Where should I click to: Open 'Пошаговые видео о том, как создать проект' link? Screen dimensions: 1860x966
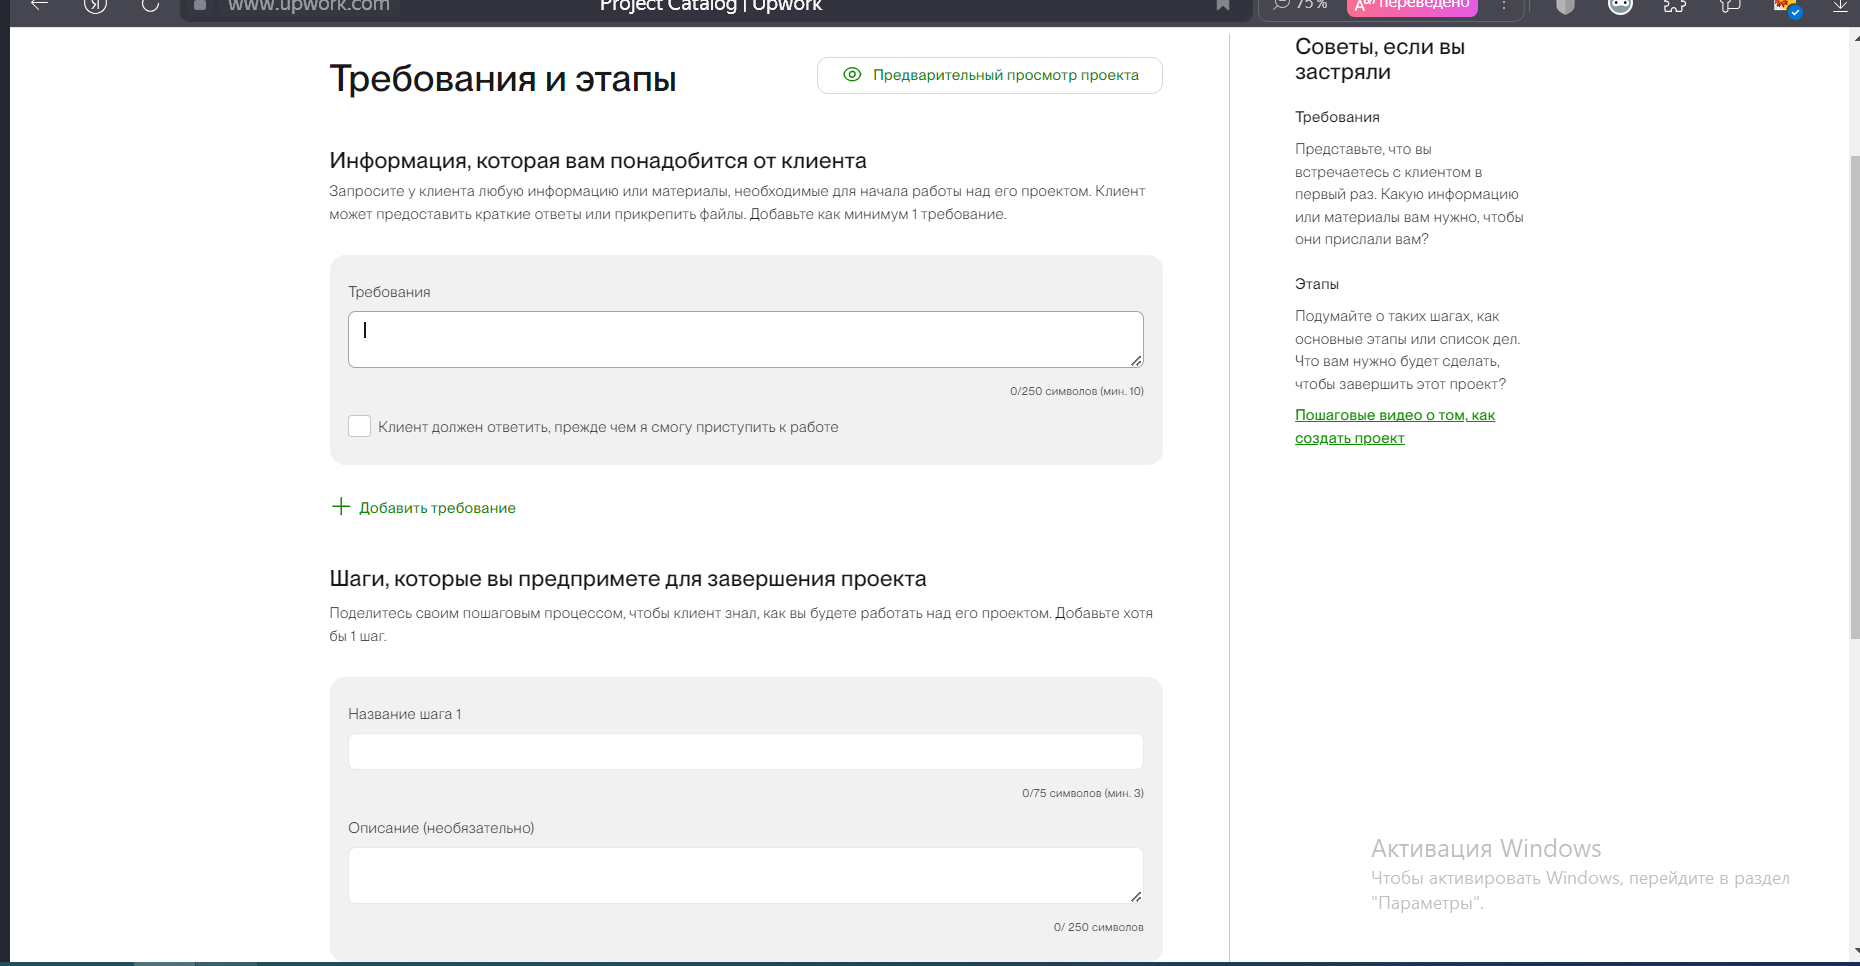click(1395, 426)
